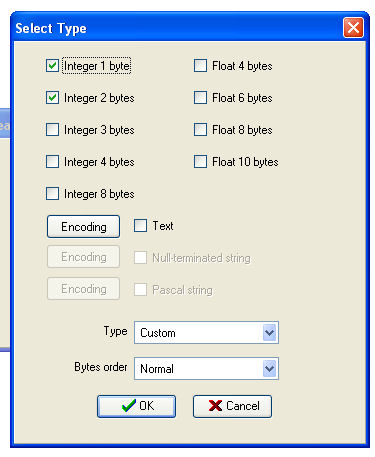Image resolution: width=375 pixels, height=457 pixels.
Task: Tick the Float 6 bytes checkbox
Action: (x=200, y=98)
